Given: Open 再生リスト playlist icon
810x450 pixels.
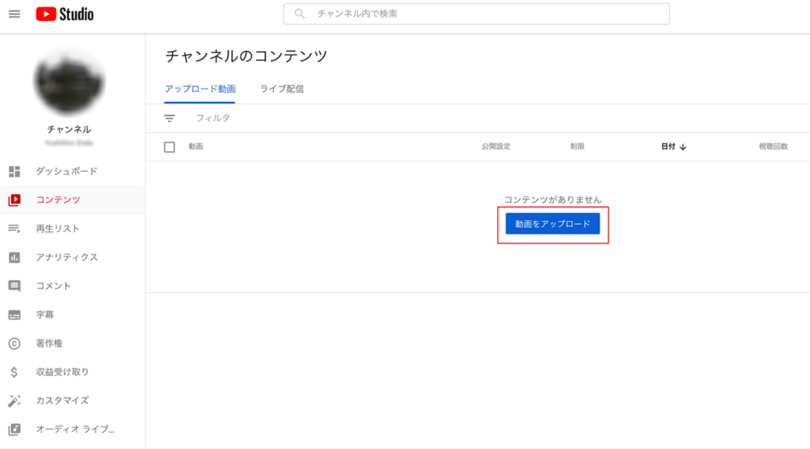Looking at the screenshot, I should point(14,228).
